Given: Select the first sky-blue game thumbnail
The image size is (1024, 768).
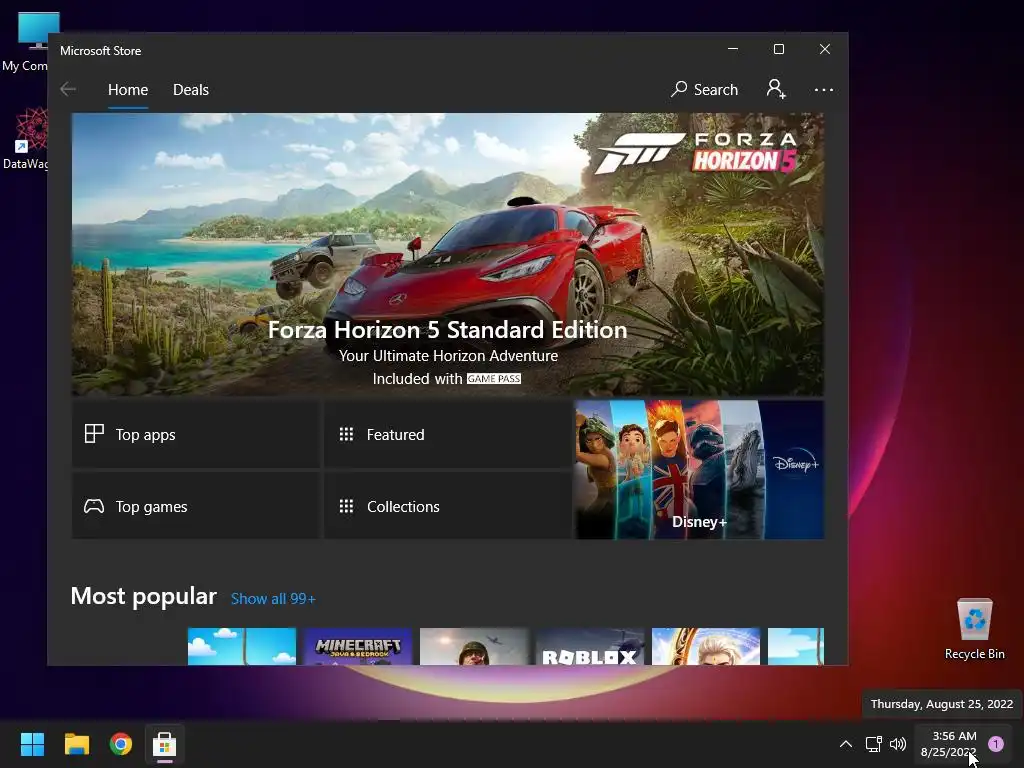Looking at the screenshot, I should [242, 647].
